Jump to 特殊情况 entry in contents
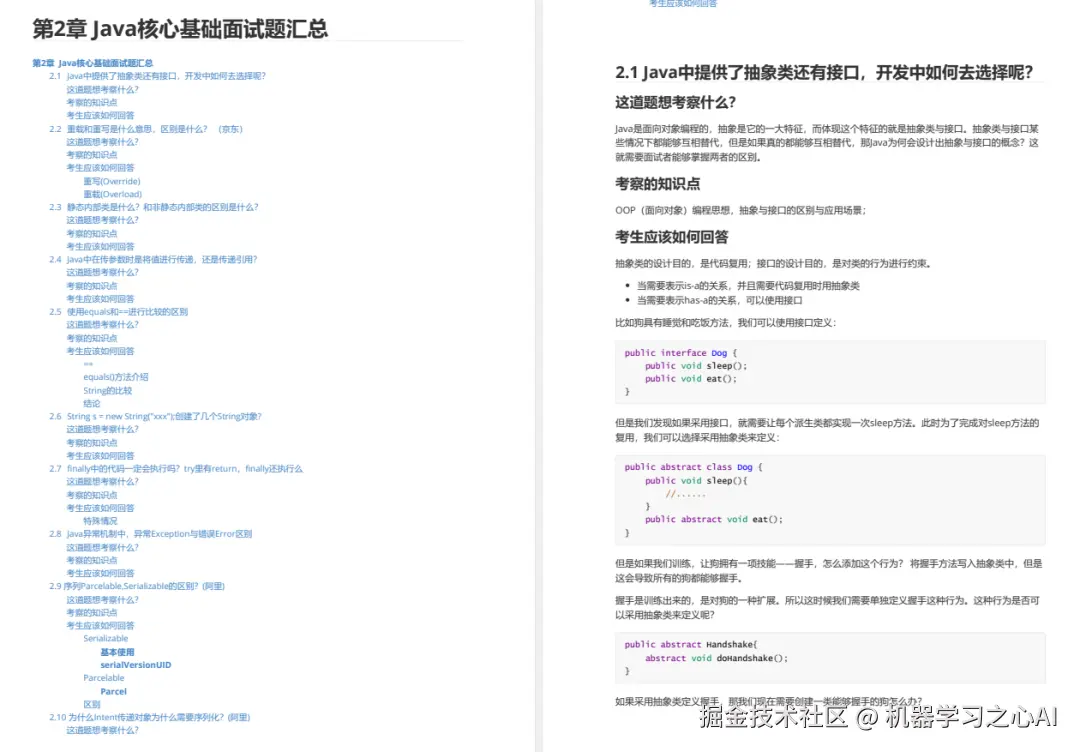 coord(100,521)
